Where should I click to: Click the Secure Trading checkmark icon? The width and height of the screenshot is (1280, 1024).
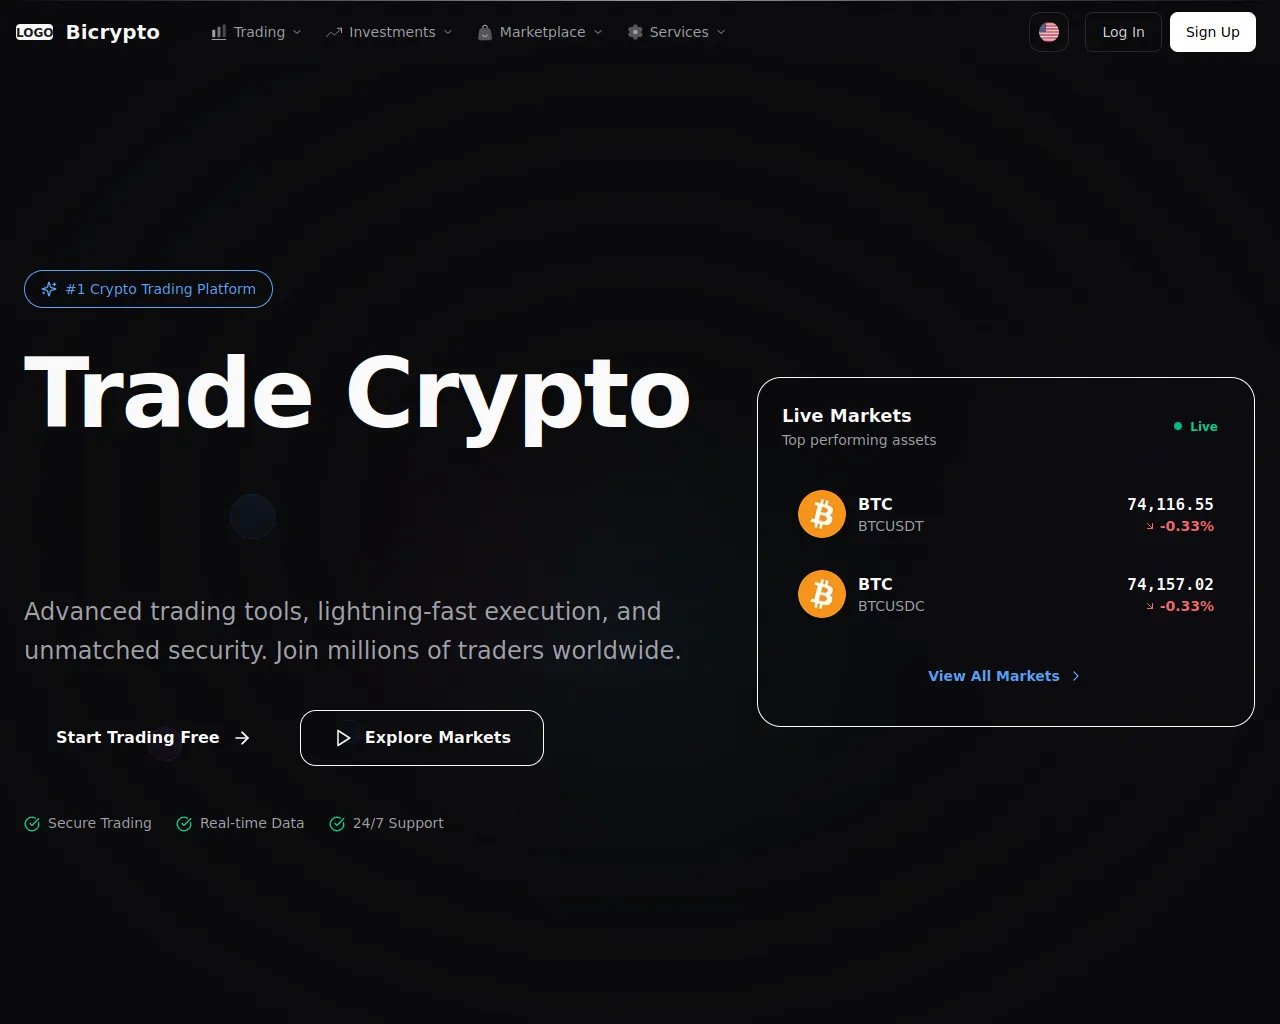point(32,824)
